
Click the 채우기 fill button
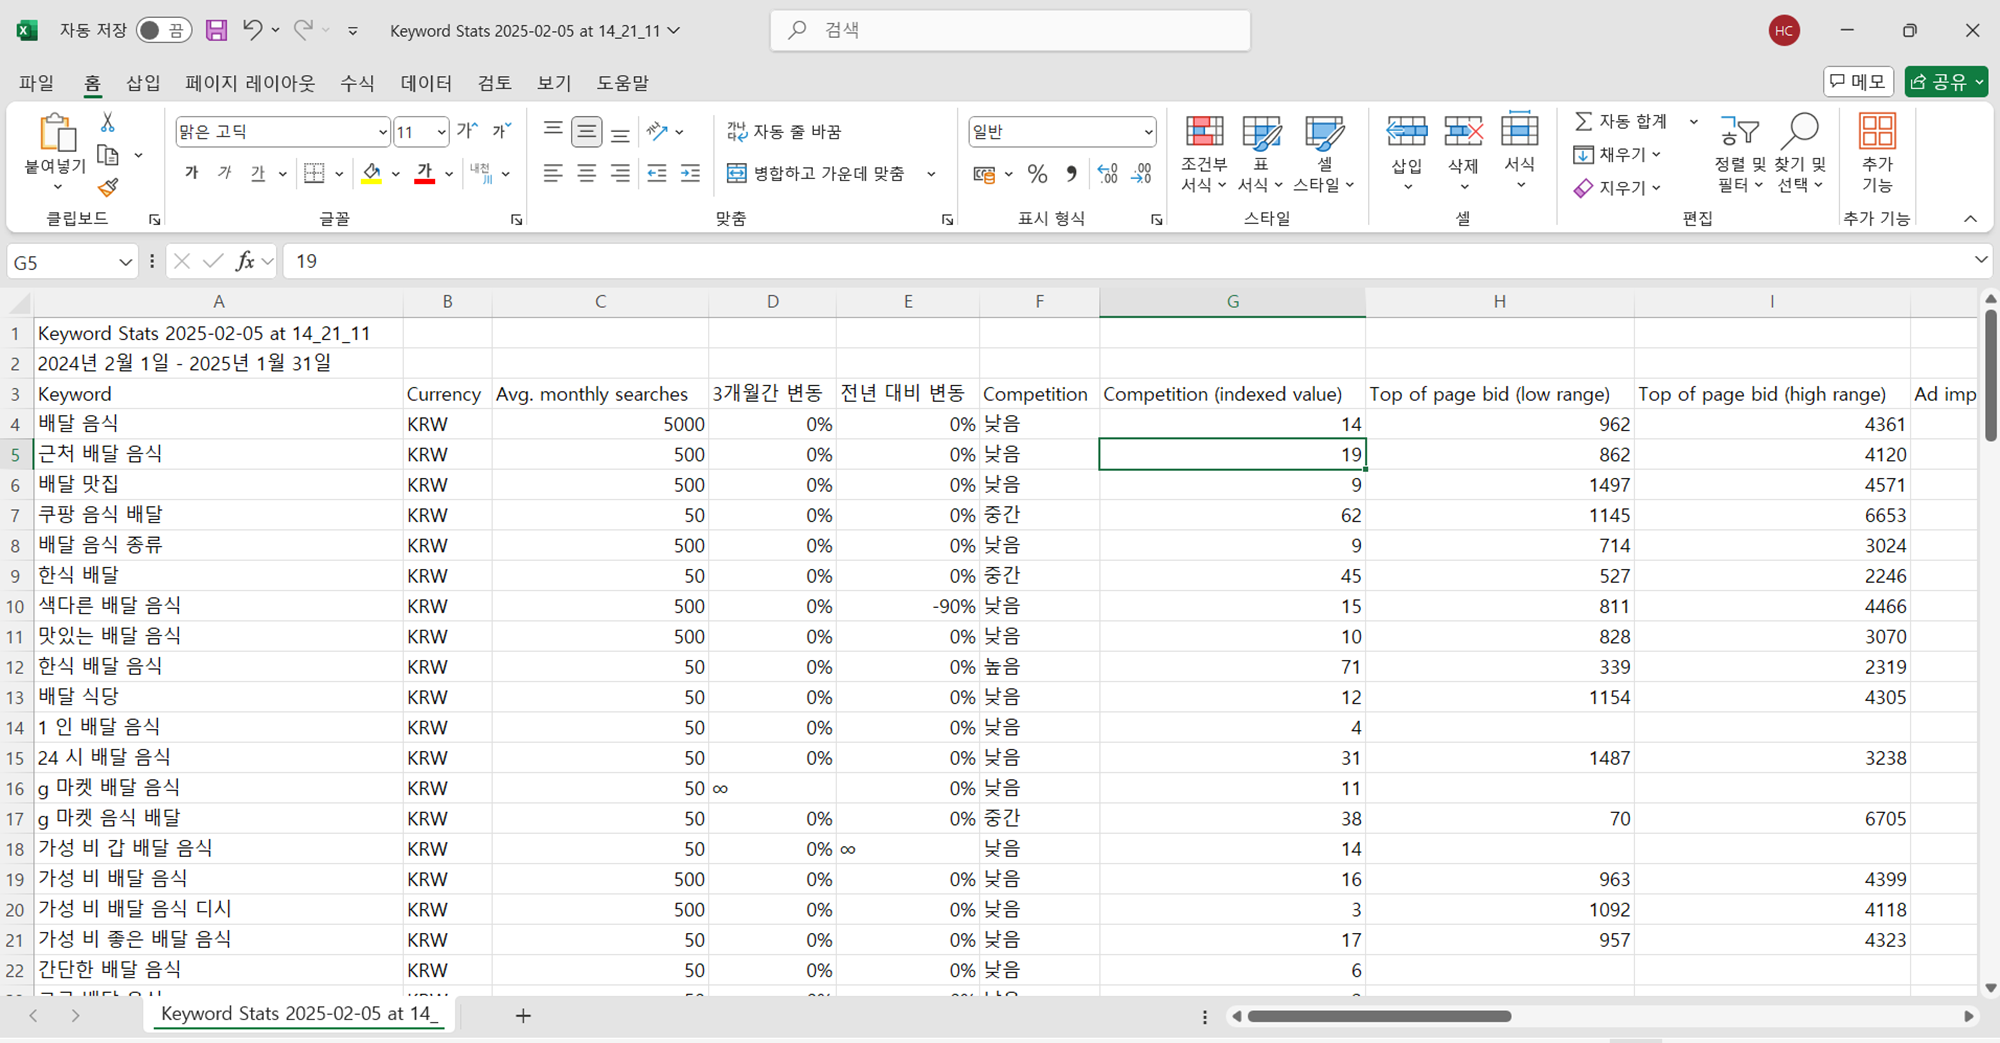point(1618,154)
